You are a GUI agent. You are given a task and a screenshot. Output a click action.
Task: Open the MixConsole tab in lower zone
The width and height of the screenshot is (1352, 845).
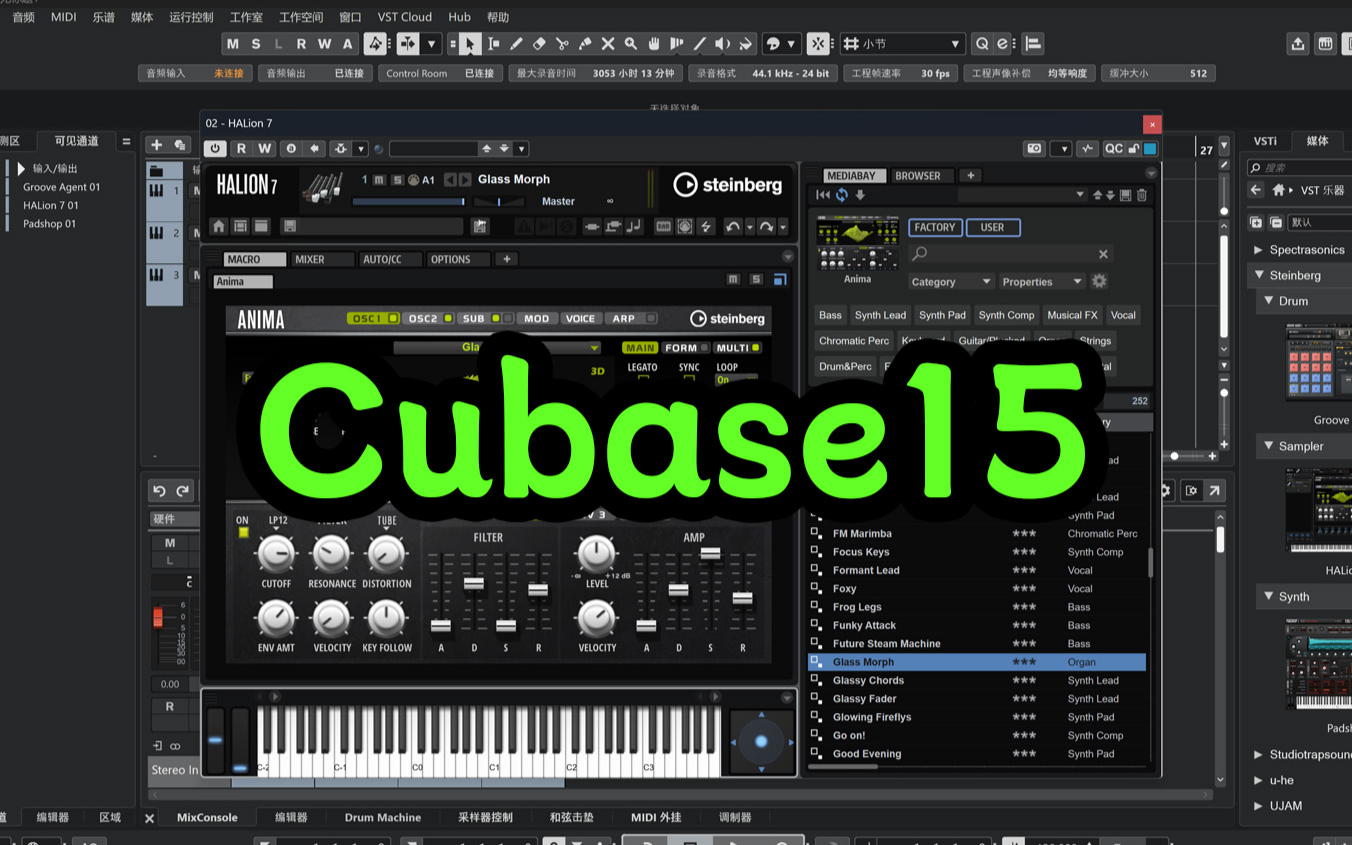[x=207, y=817]
